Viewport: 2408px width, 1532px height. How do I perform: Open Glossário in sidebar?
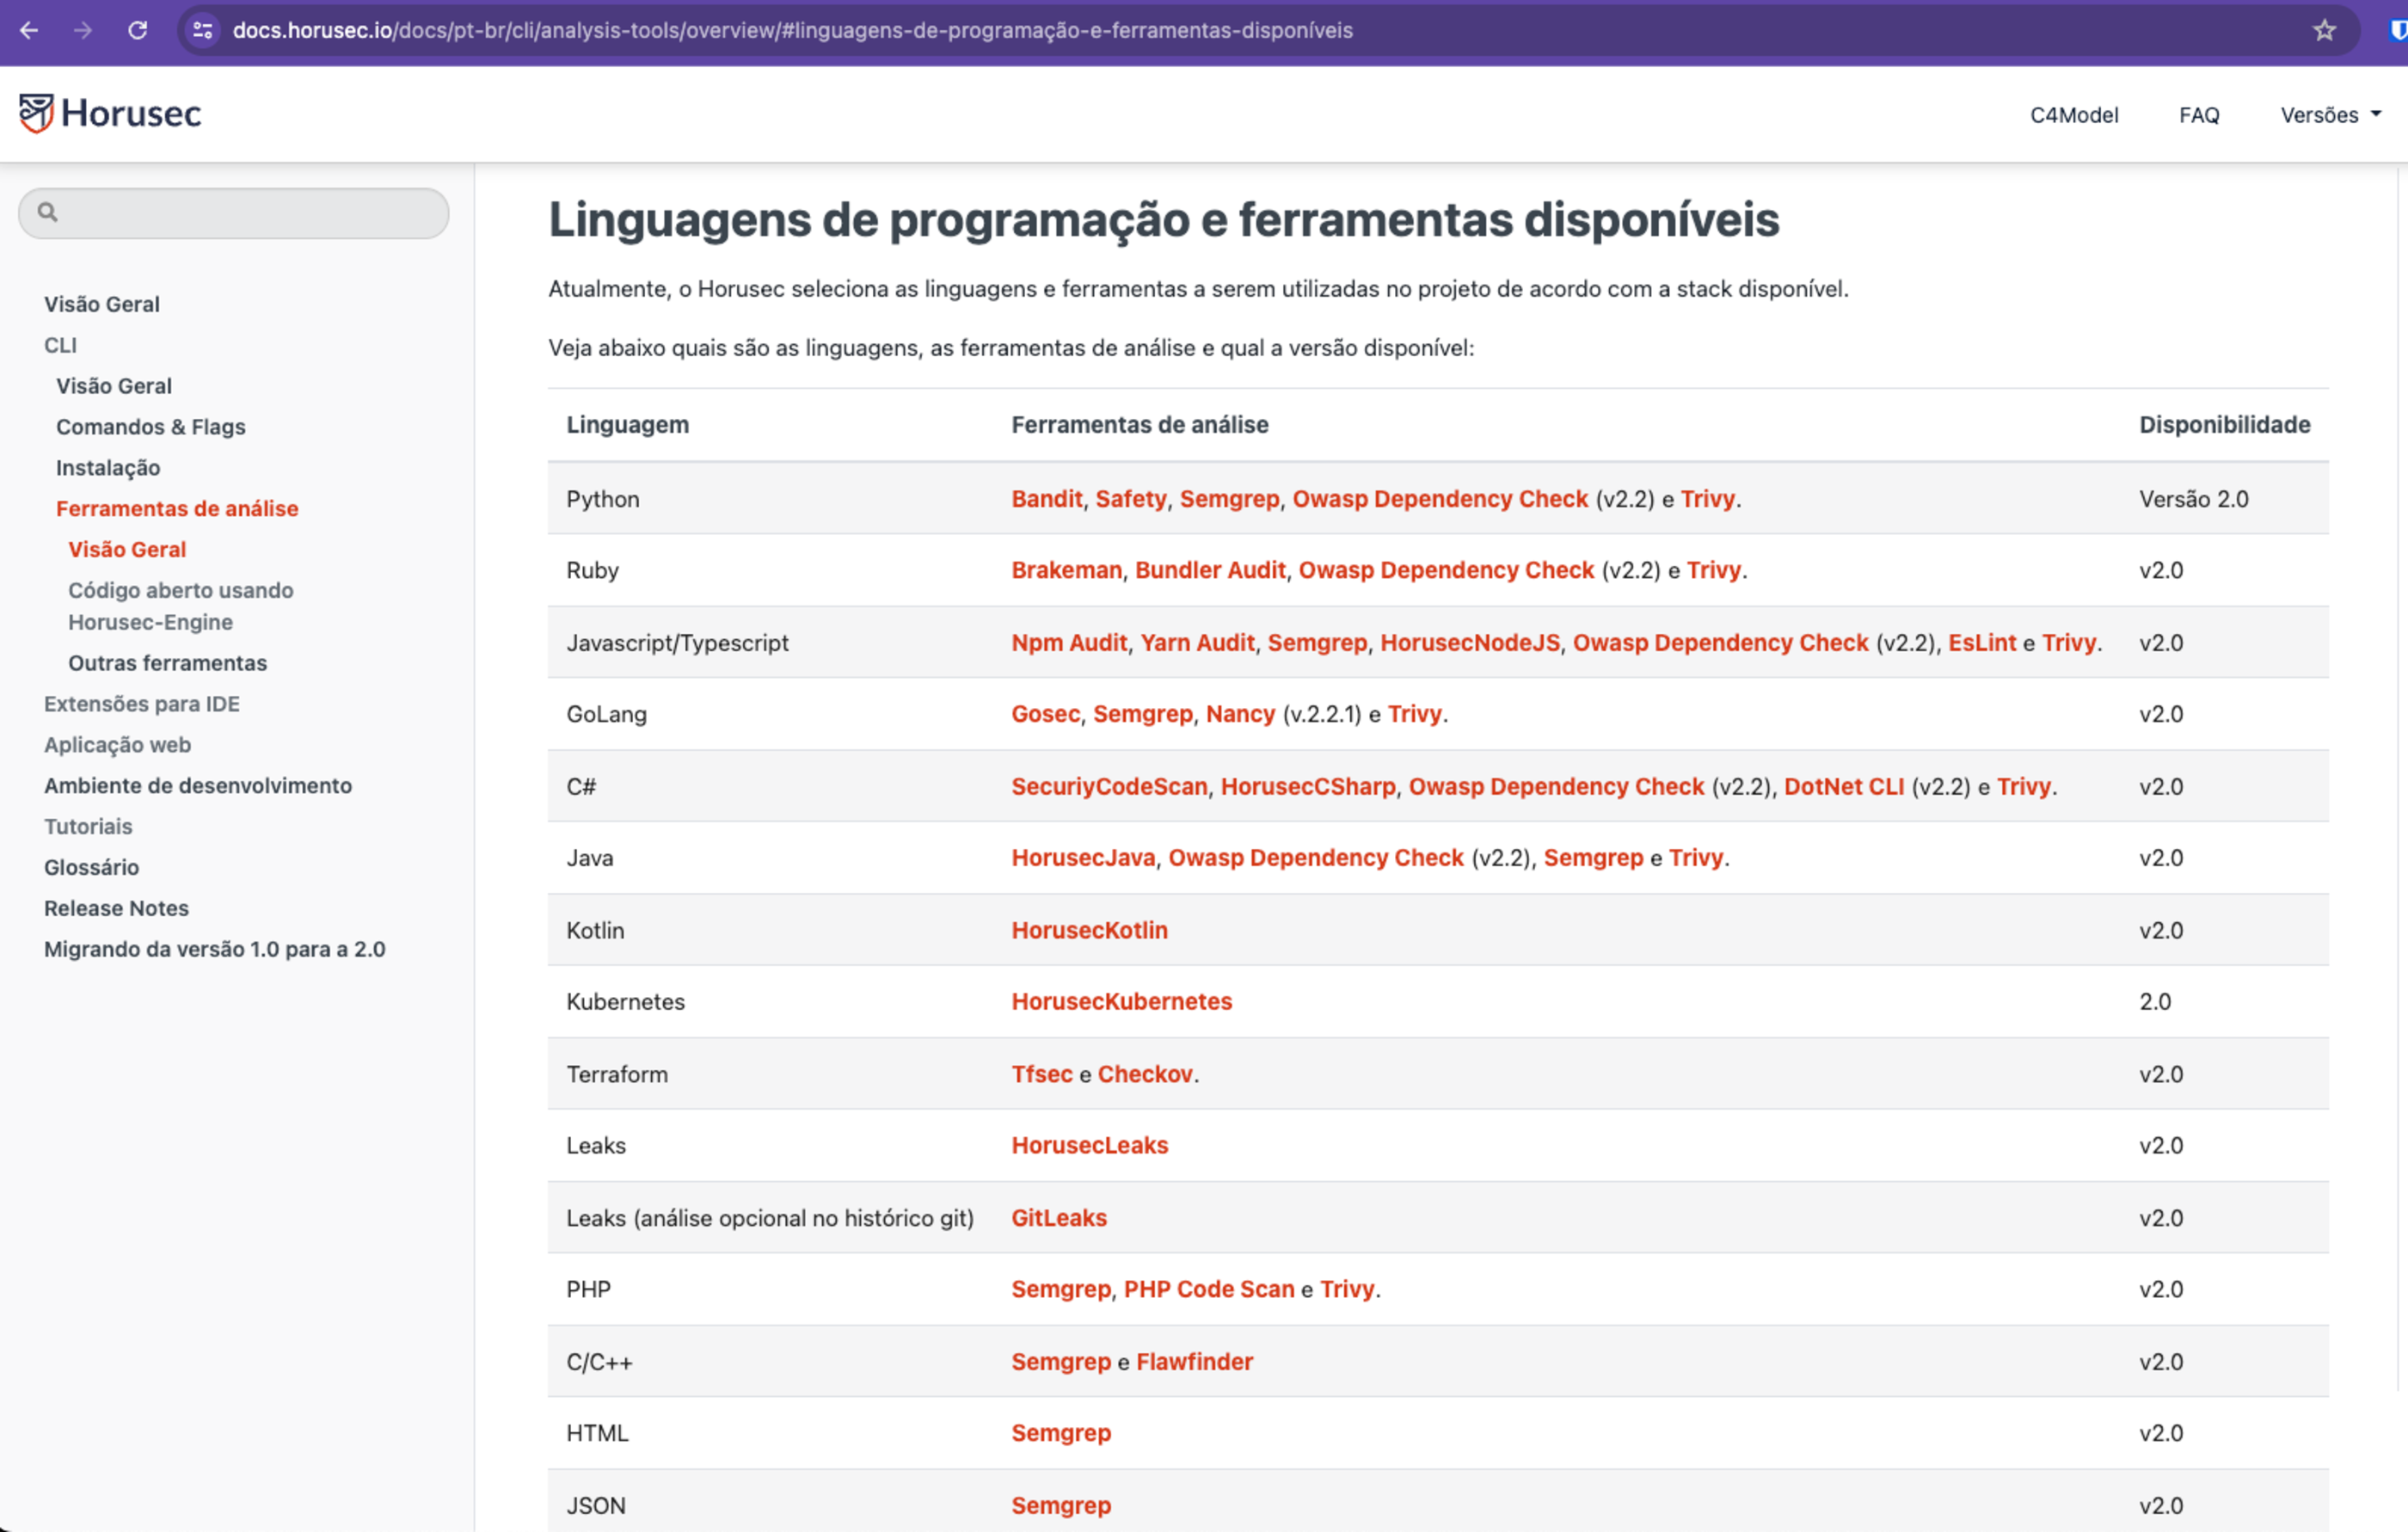(x=92, y=867)
